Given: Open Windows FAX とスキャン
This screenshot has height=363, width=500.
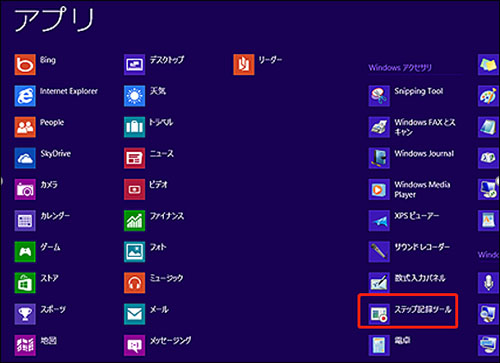Looking at the screenshot, I should coord(379,127).
